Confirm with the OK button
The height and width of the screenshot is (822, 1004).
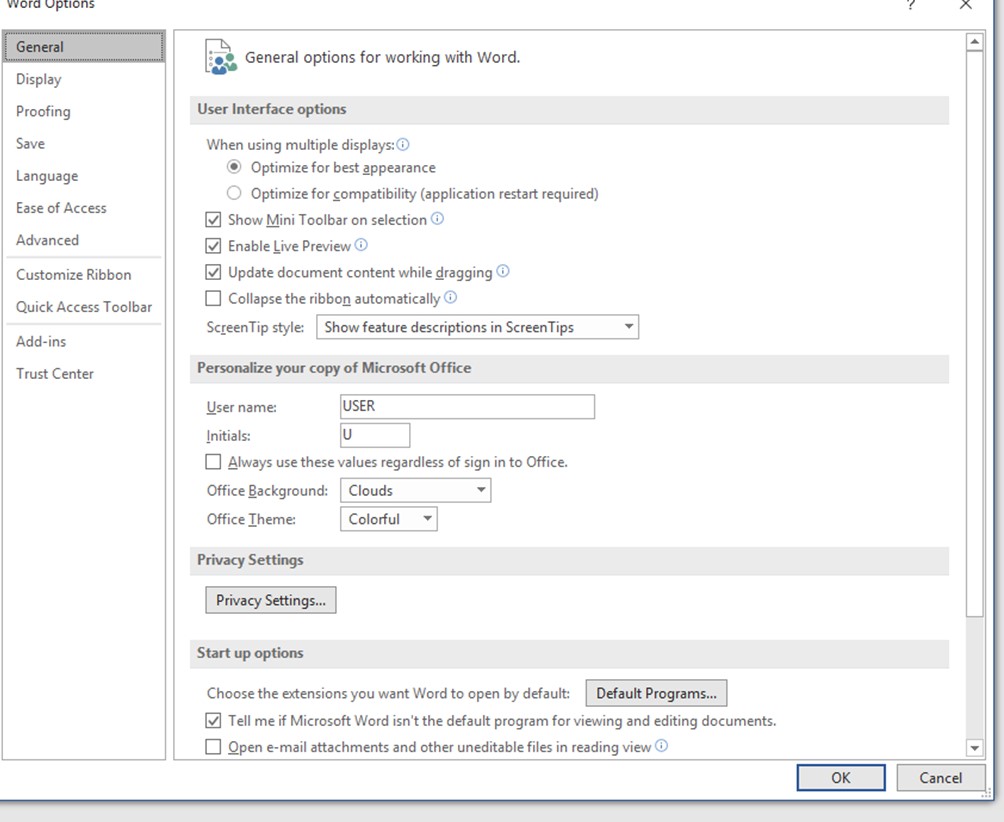coord(841,778)
